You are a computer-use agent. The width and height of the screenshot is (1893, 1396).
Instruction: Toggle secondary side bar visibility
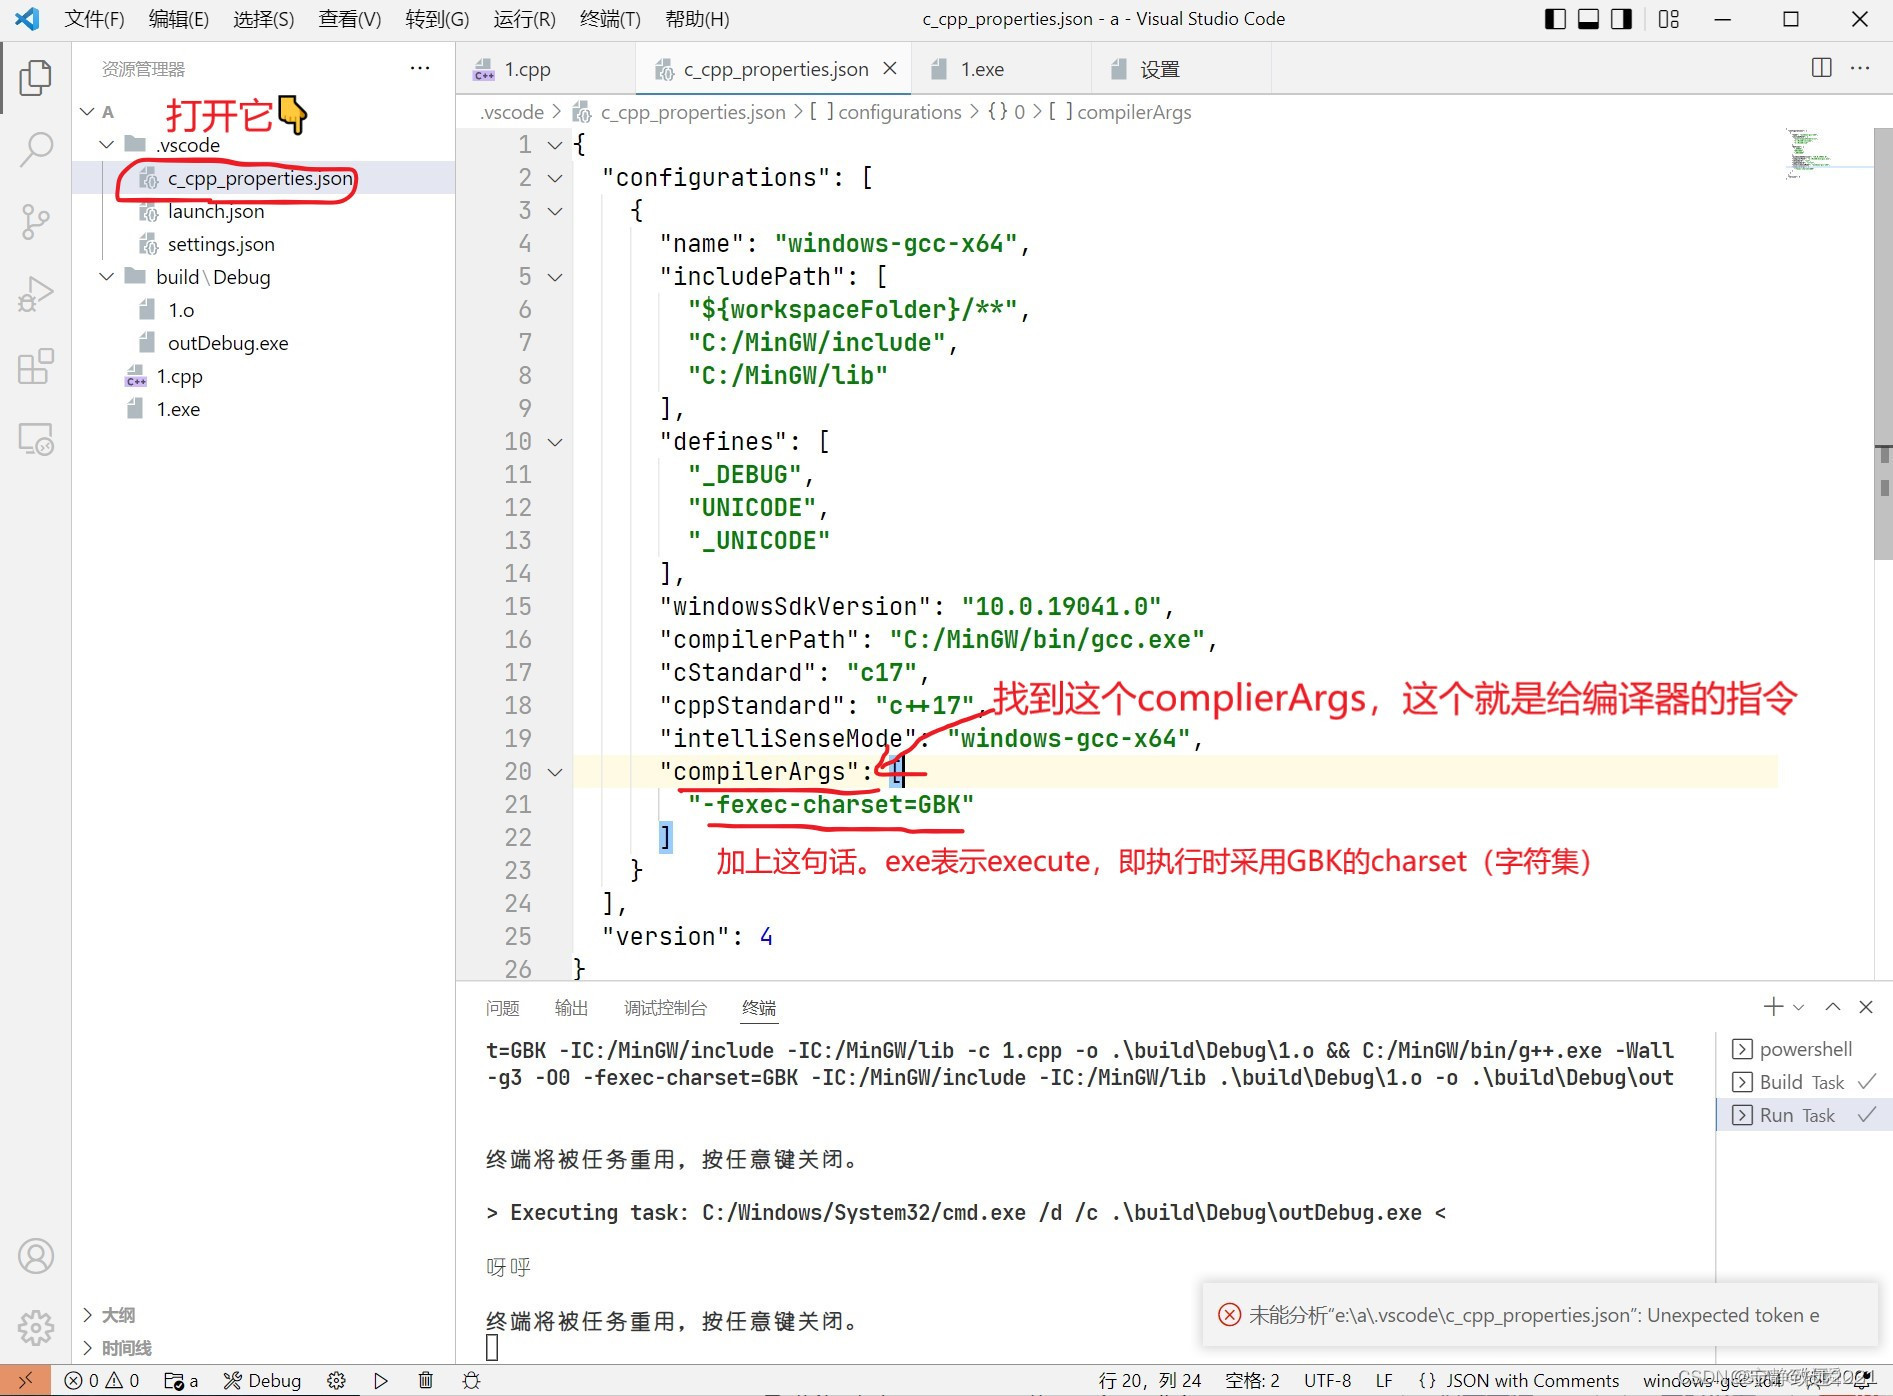(x=1622, y=19)
